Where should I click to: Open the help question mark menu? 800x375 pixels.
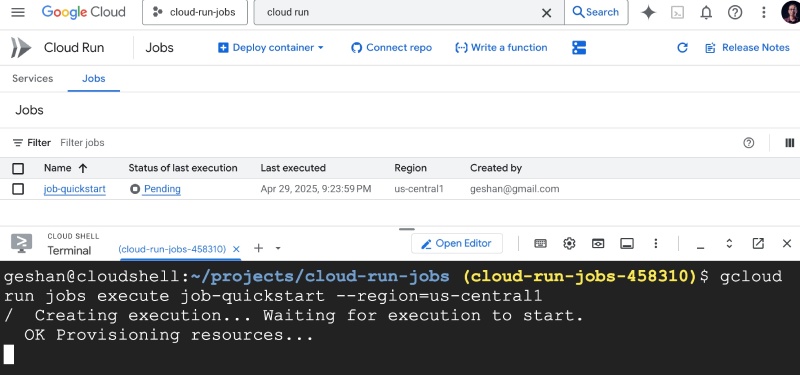pos(735,13)
